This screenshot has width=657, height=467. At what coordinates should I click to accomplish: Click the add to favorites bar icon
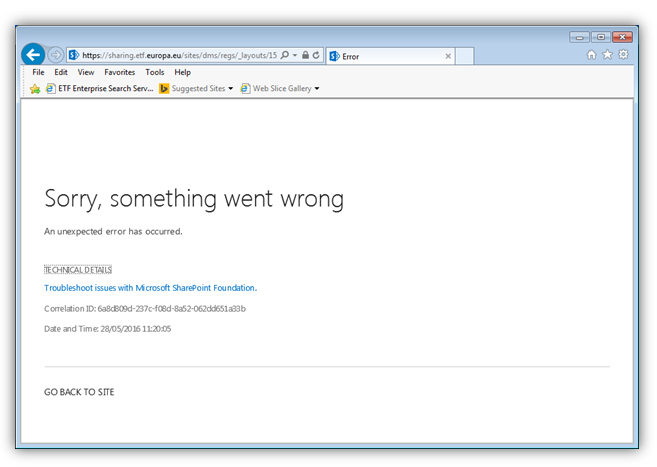pos(35,89)
